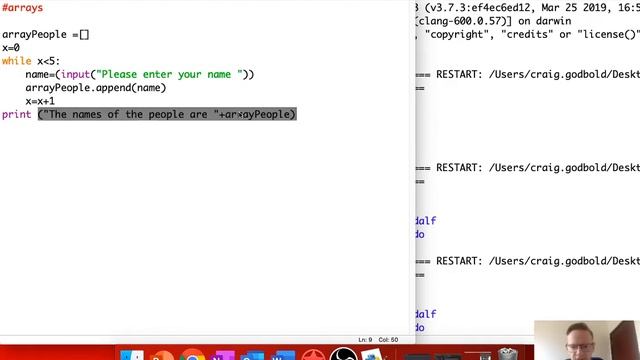
Task: Click the '#arrays' comment line
Action: point(22,8)
